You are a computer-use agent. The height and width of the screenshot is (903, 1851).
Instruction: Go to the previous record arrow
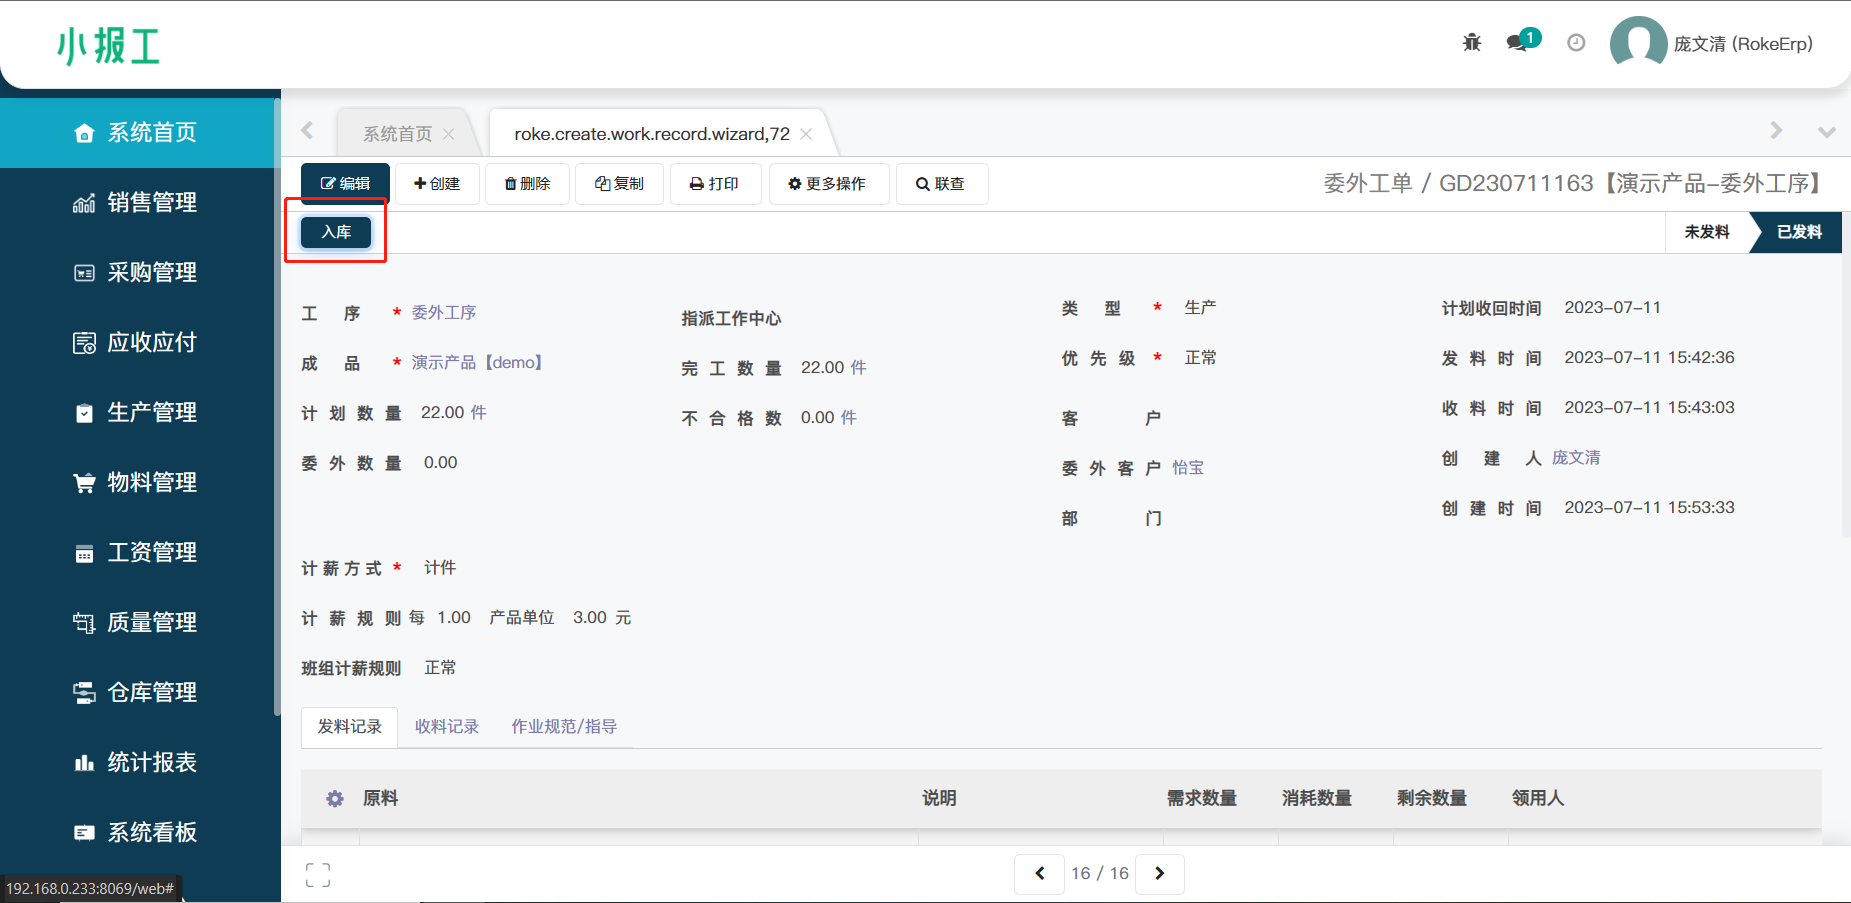tap(1039, 873)
